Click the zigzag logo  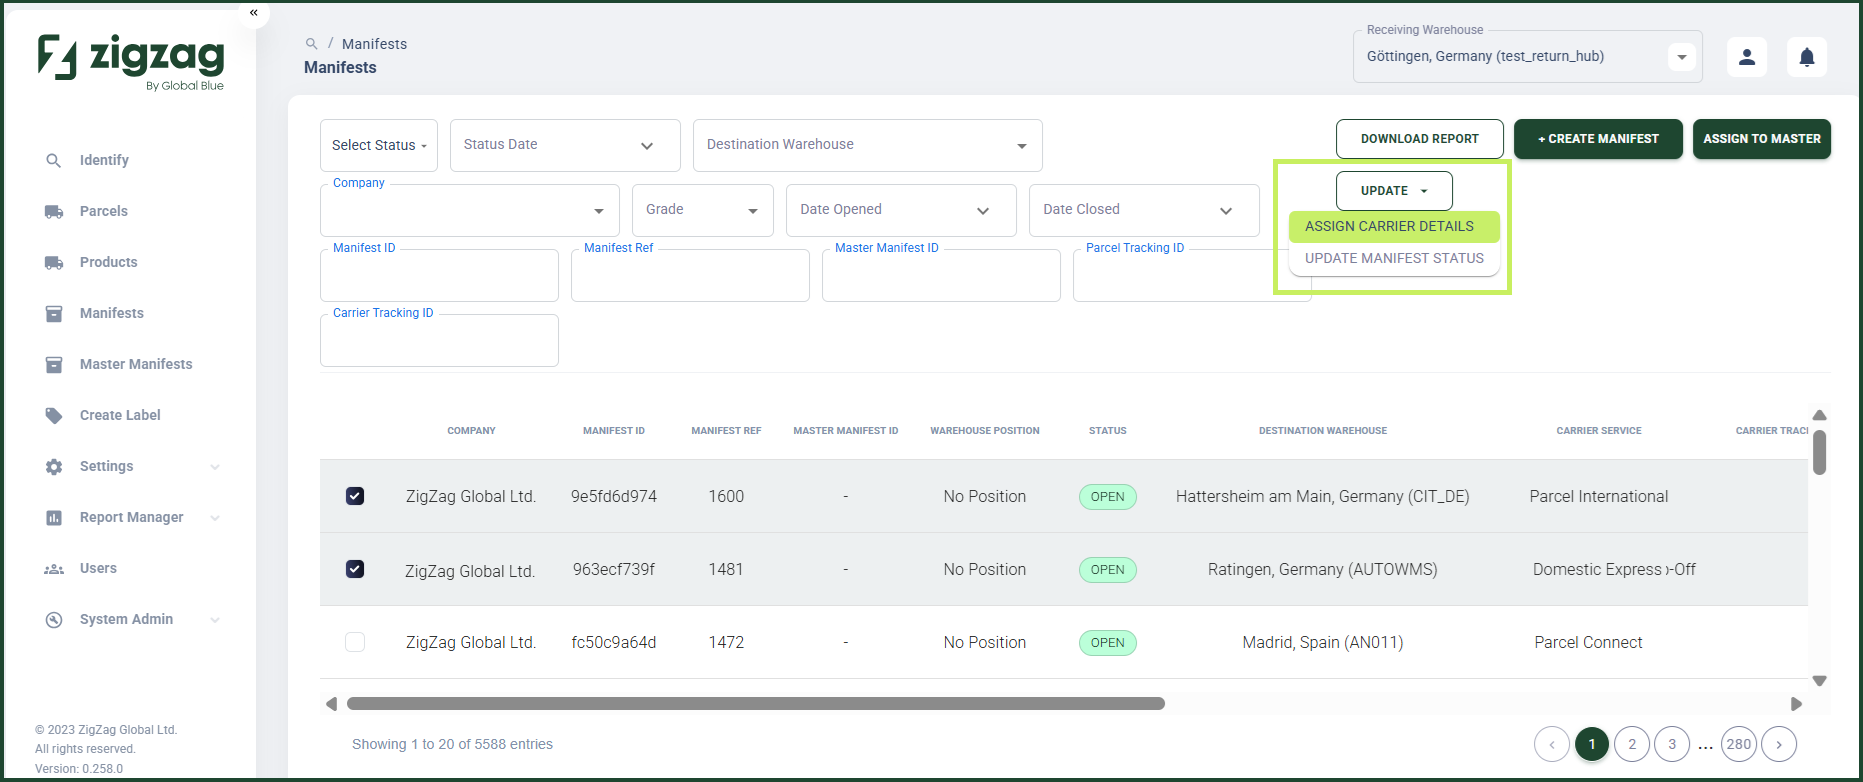tap(131, 62)
